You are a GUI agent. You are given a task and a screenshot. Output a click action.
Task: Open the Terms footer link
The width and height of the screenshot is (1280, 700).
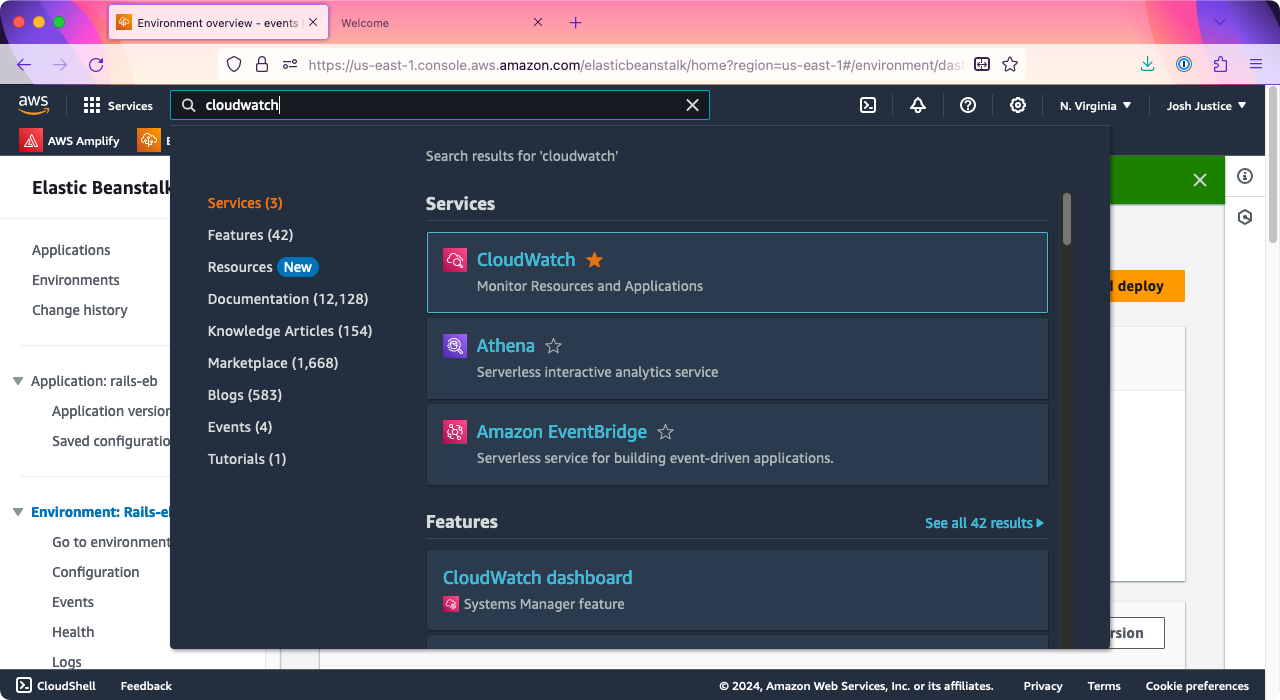1104,686
